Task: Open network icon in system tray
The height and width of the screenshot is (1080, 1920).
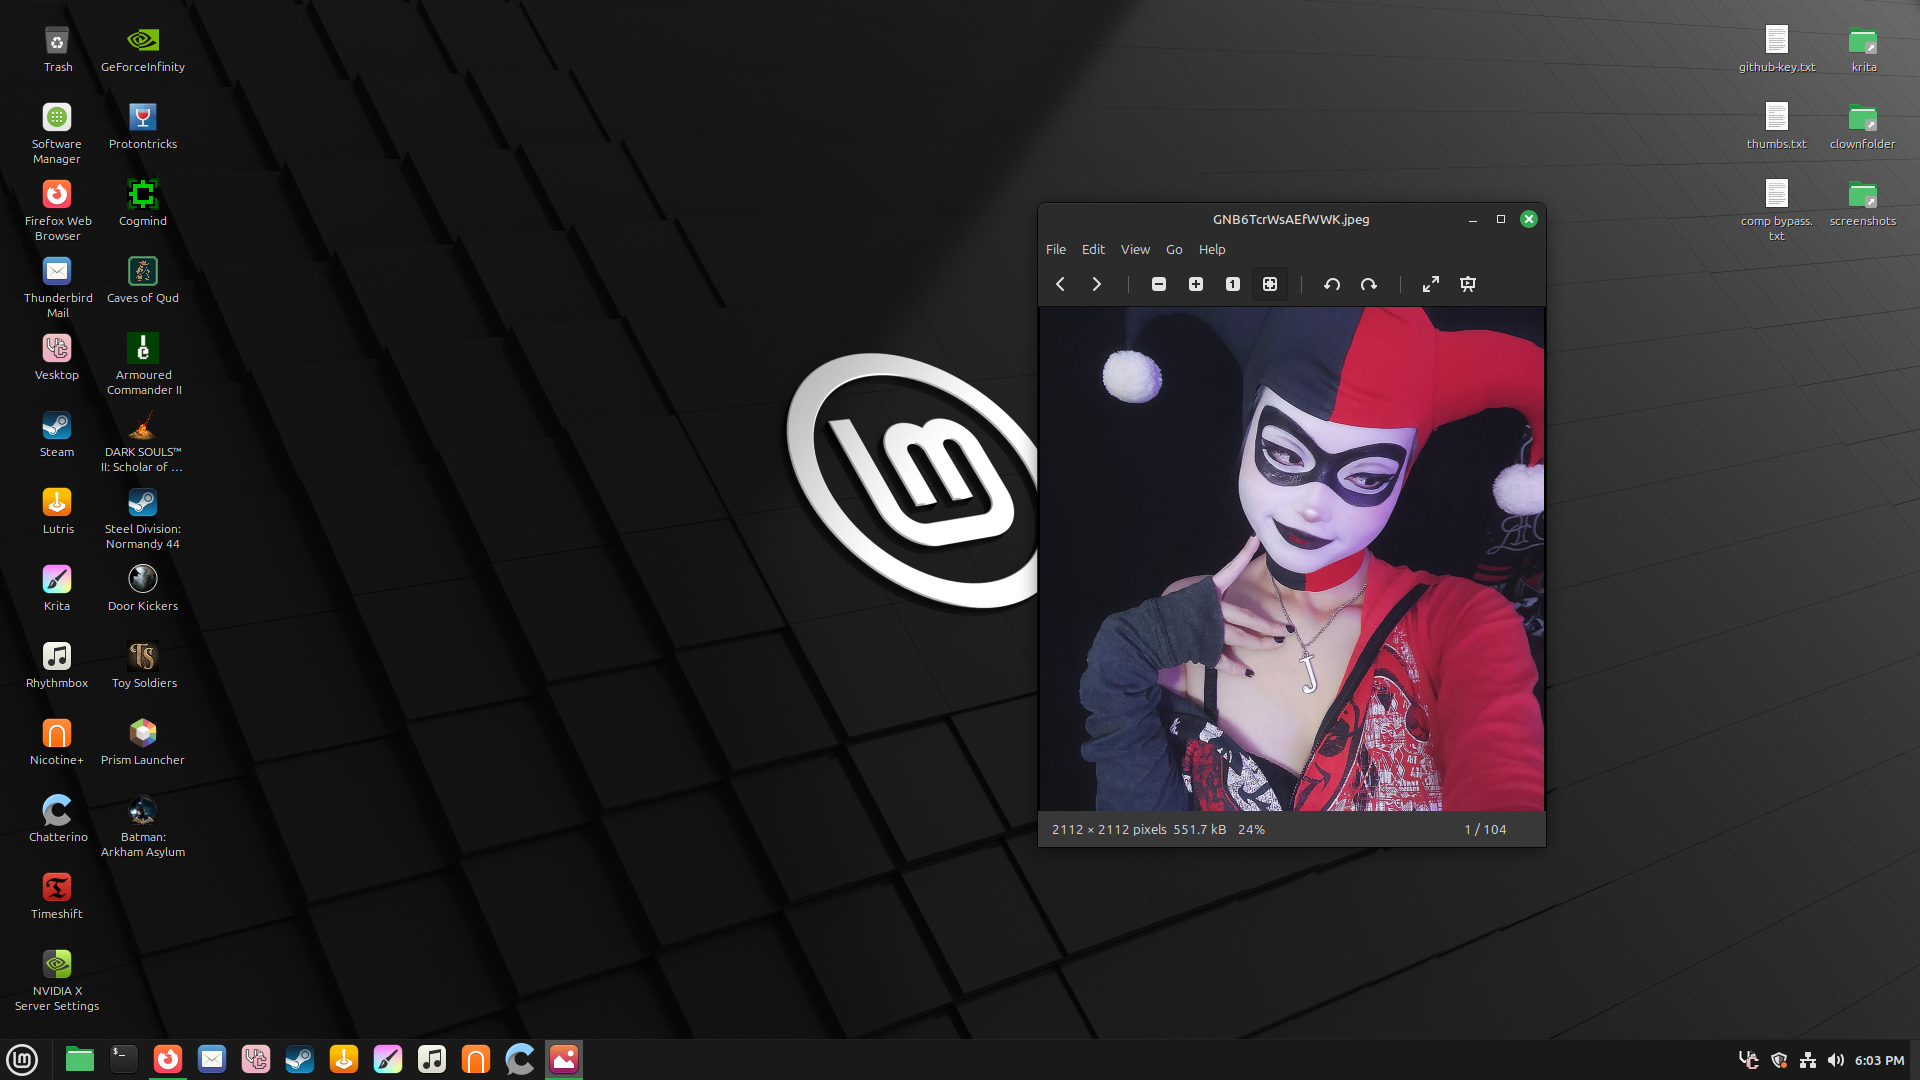Action: (x=1808, y=1060)
